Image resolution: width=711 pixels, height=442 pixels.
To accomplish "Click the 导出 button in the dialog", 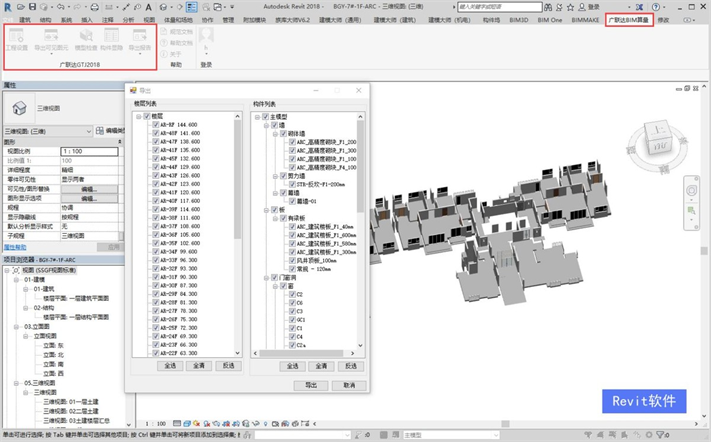I will pos(311,385).
